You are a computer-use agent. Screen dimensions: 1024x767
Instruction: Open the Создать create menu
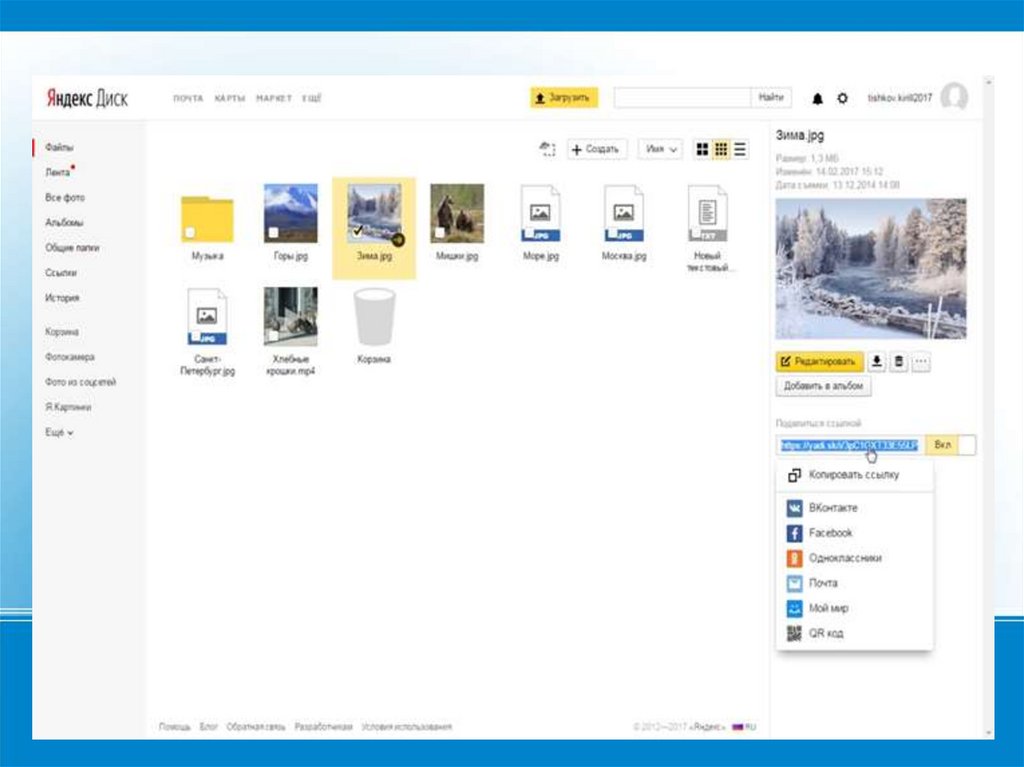click(596, 150)
